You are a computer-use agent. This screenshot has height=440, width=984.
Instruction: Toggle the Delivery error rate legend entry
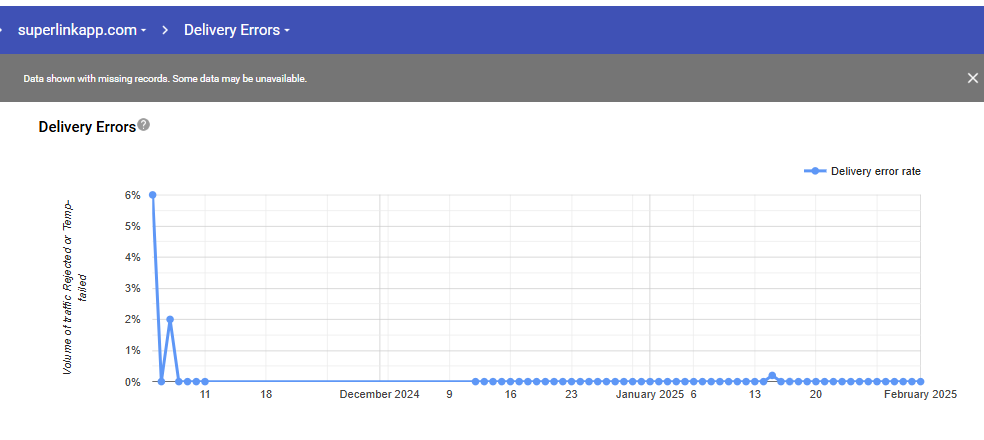click(x=875, y=171)
